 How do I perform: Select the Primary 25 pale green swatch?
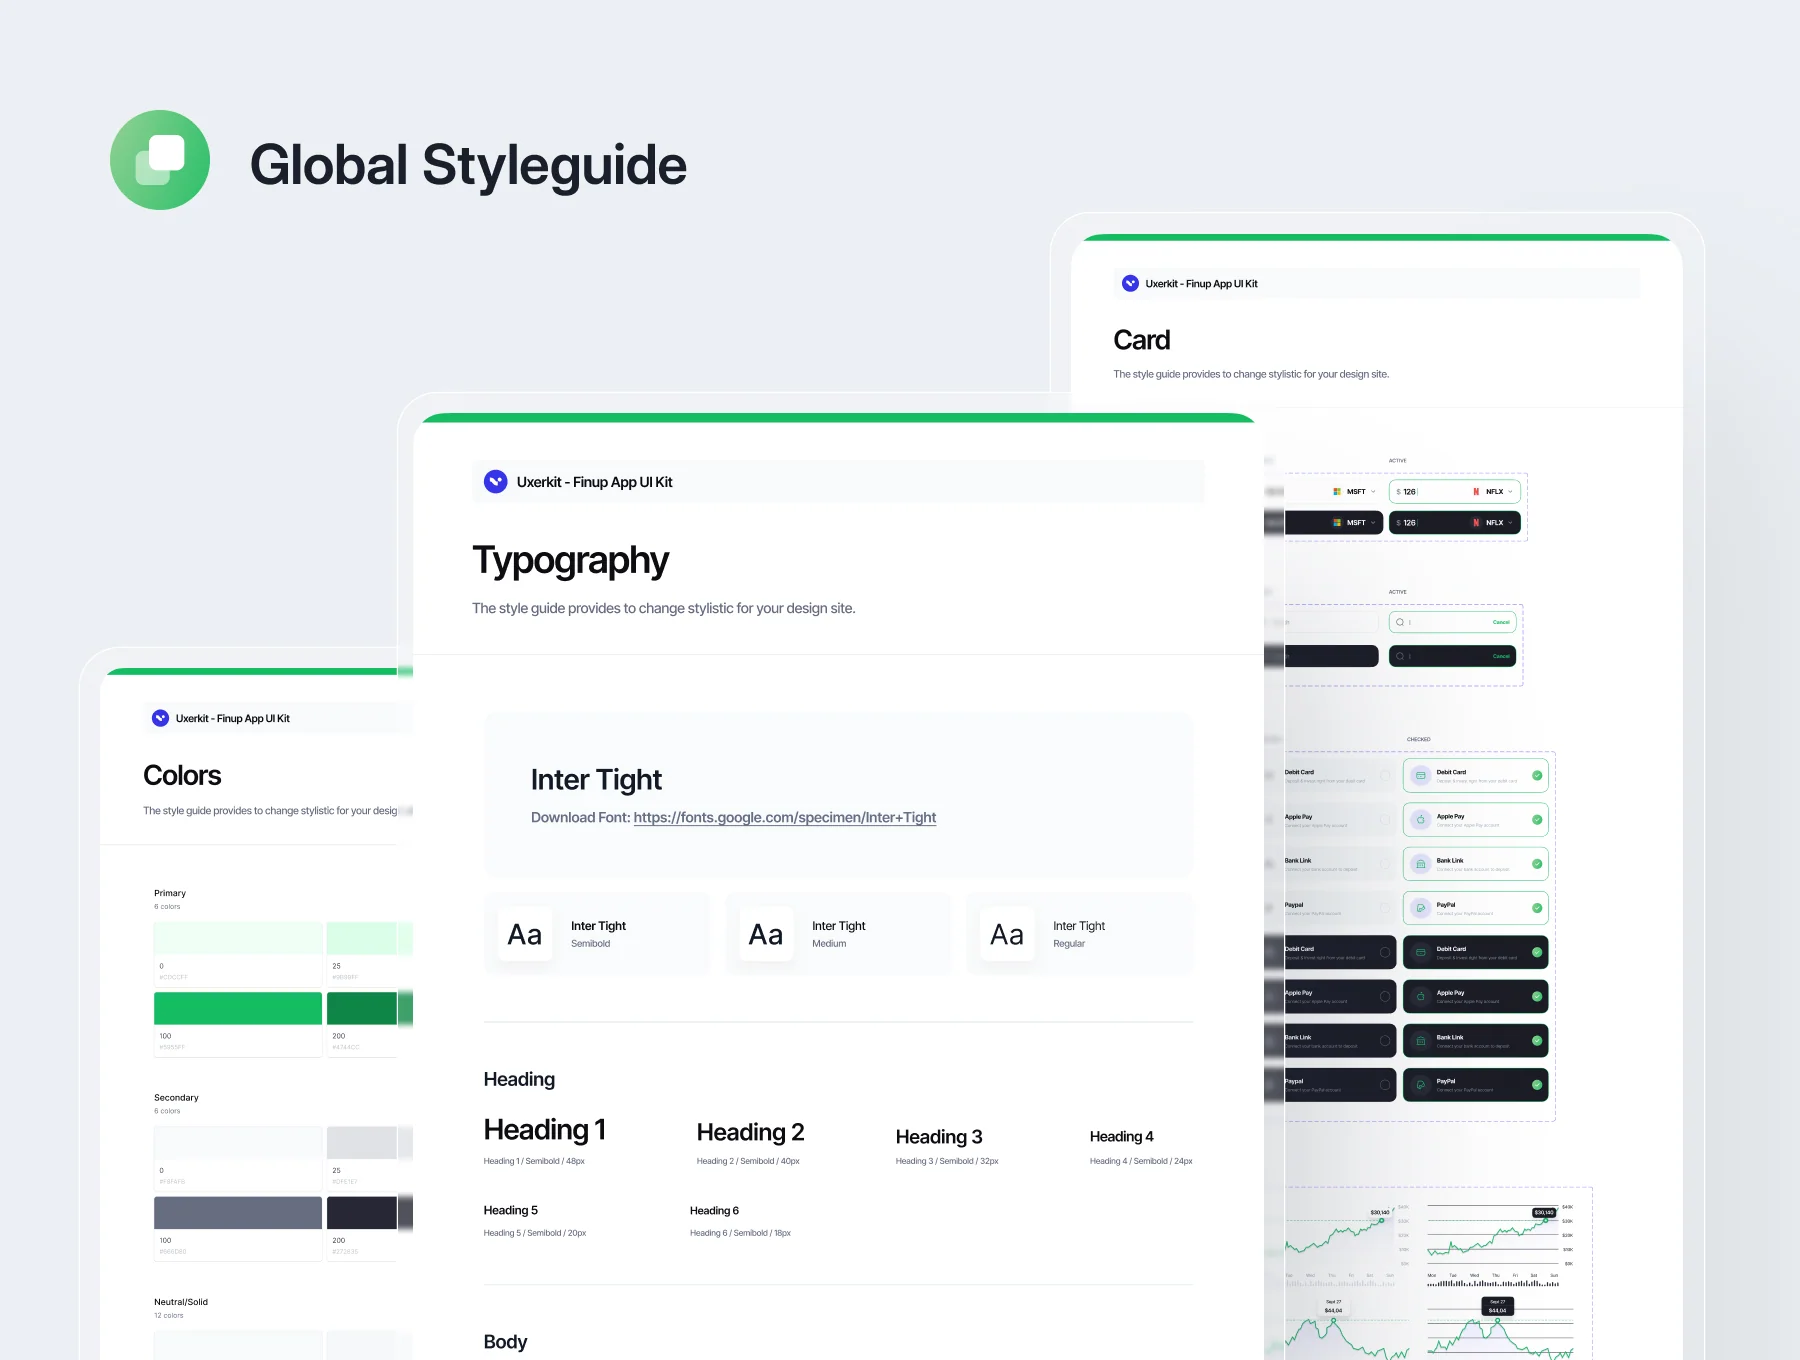[362, 938]
